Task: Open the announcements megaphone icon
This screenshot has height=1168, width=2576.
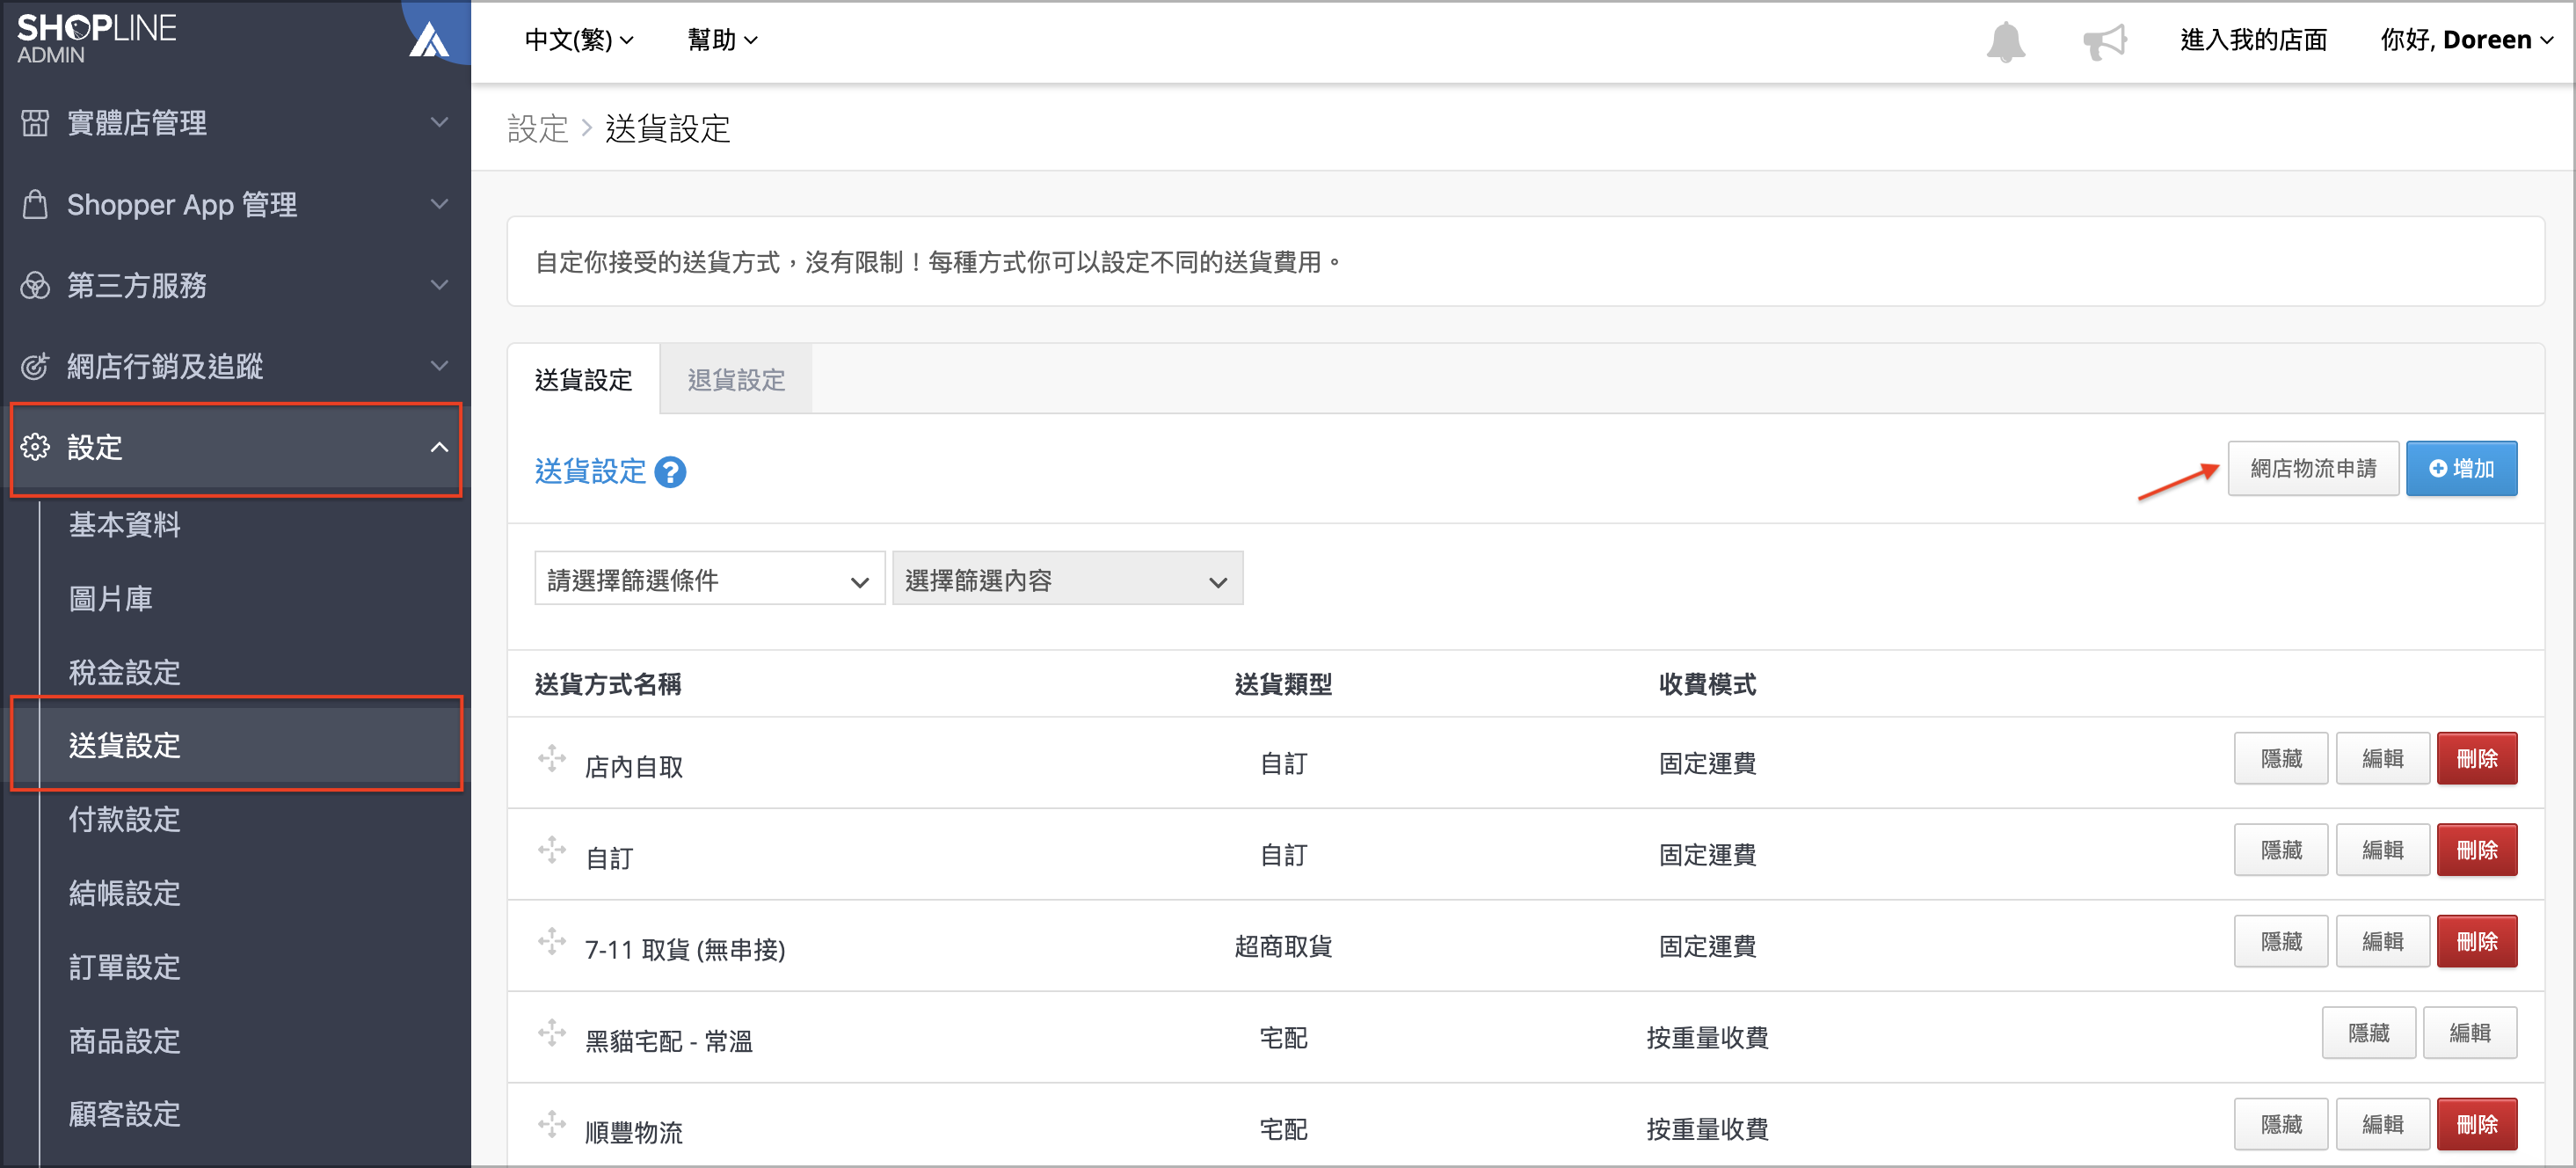Action: [x=2104, y=41]
